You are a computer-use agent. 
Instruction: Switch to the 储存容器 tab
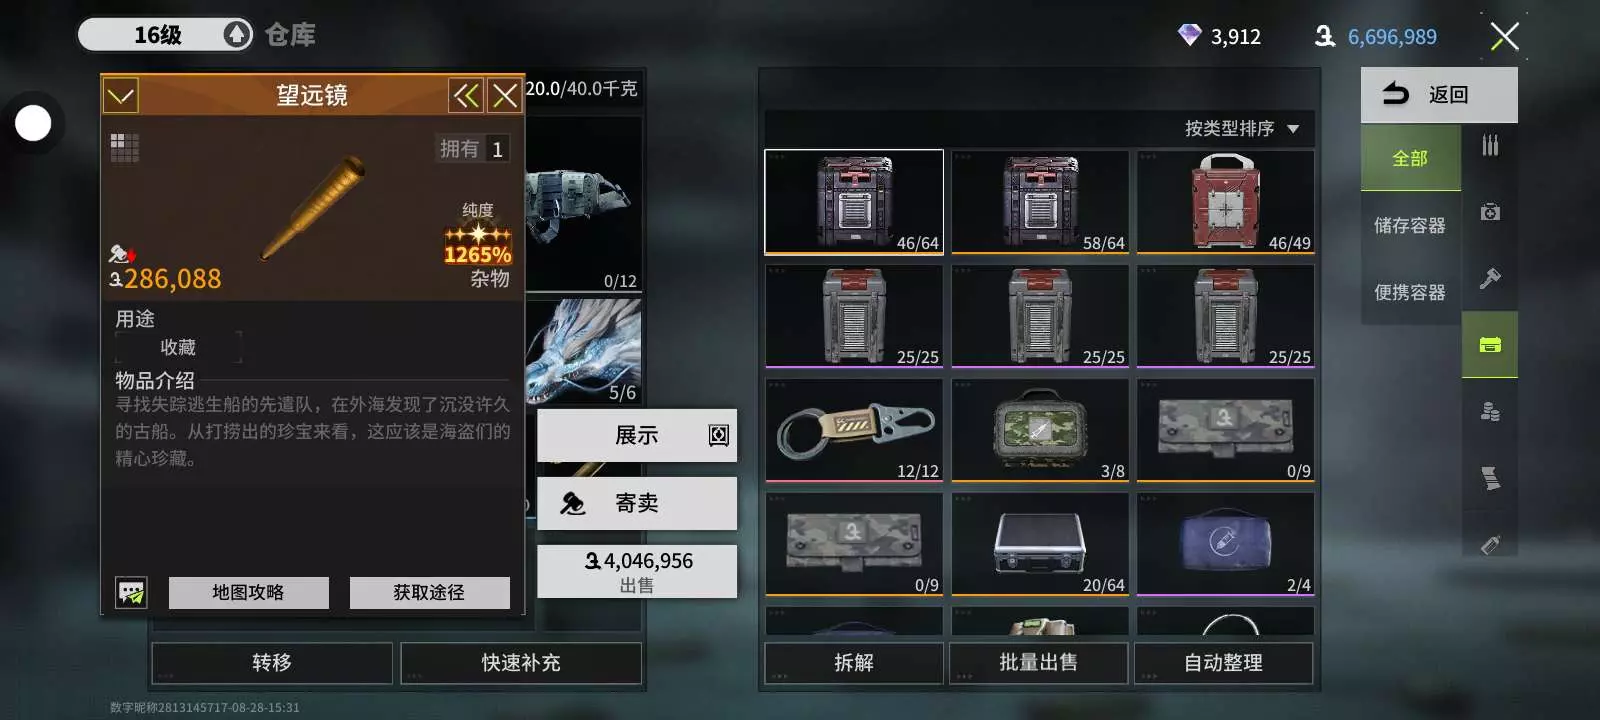1410,226
